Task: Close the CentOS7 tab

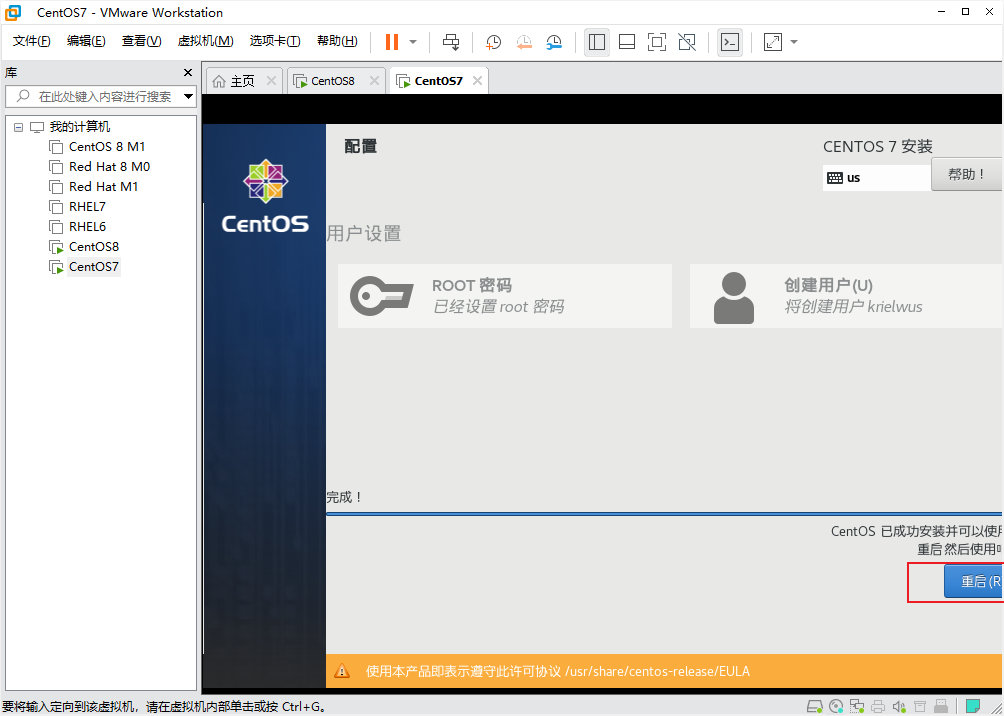Action: coord(476,81)
